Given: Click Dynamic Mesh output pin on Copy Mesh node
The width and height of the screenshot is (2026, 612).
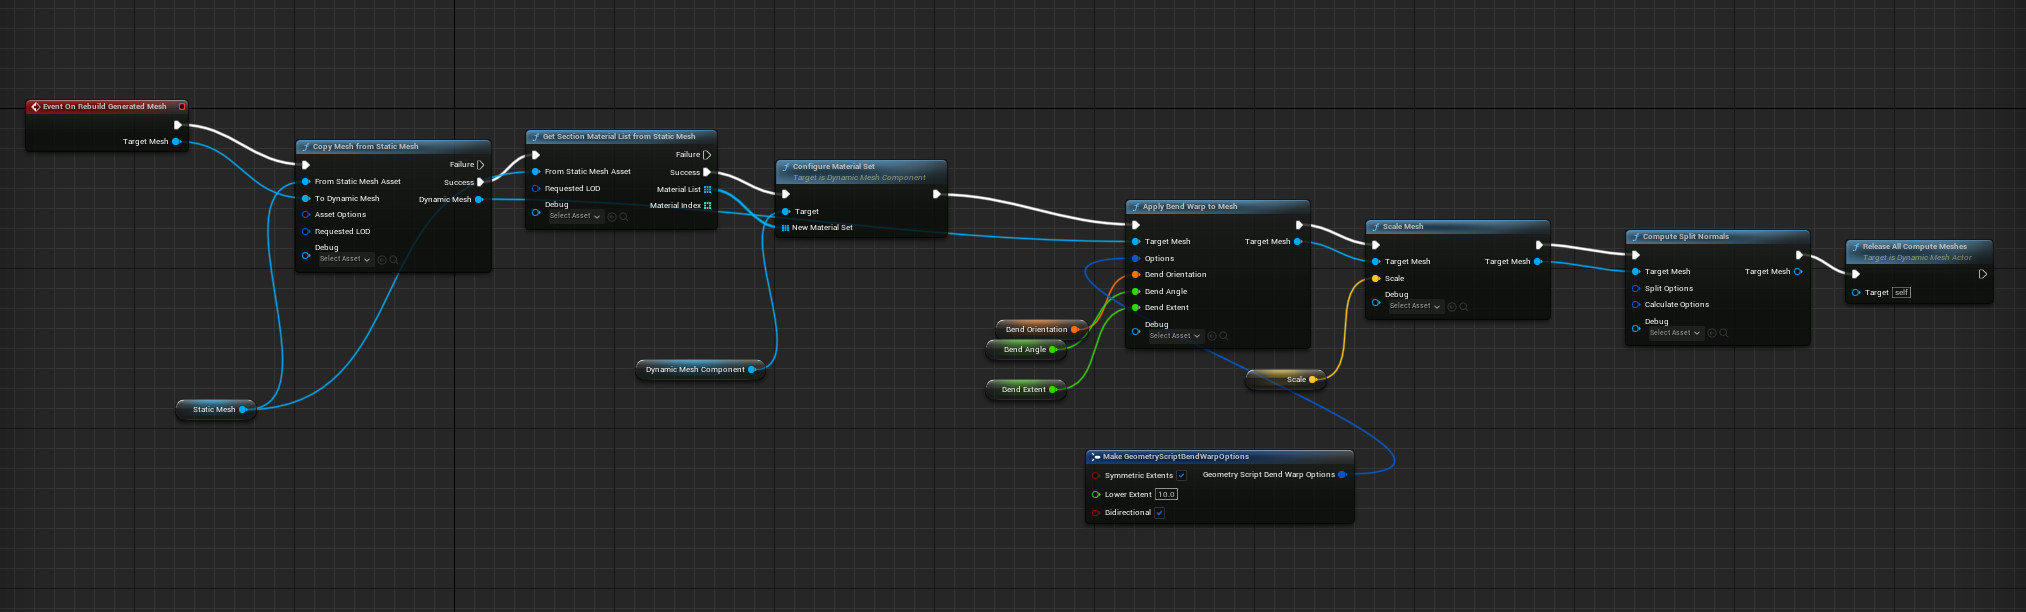Looking at the screenshot, I should click(x=479, y=199).
